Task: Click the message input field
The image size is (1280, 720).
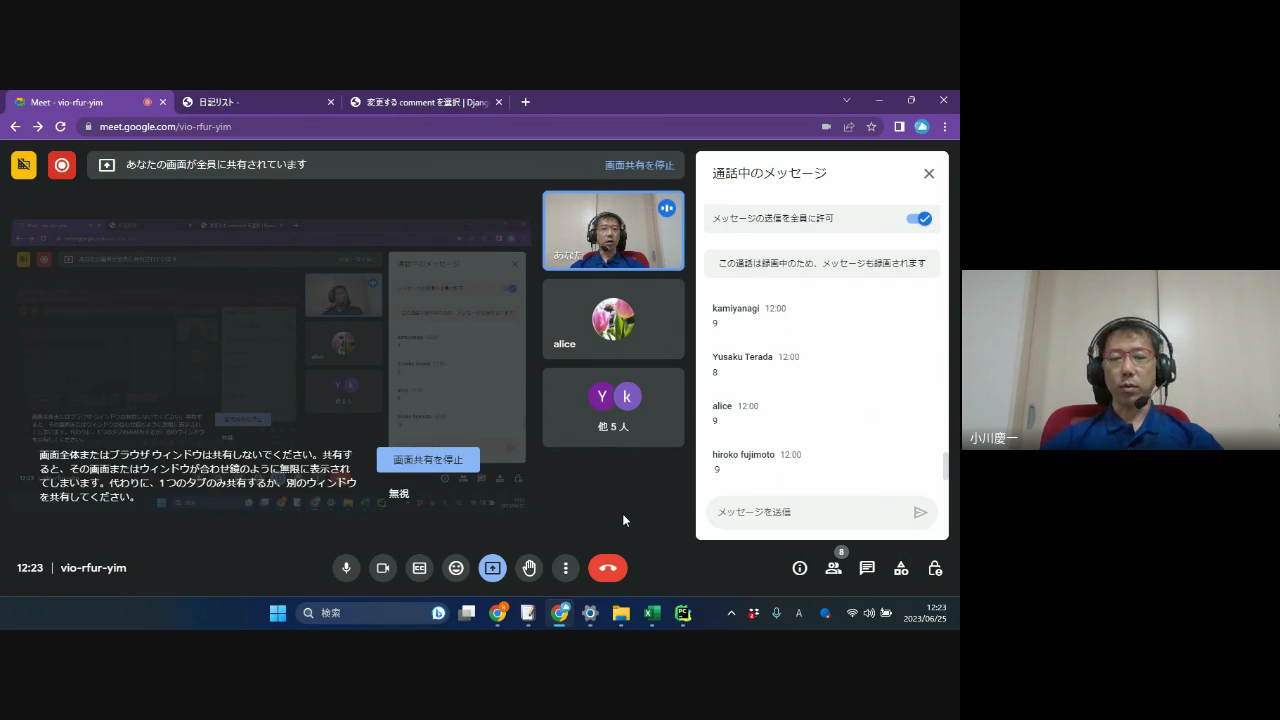Action: (x=808, y=512)
